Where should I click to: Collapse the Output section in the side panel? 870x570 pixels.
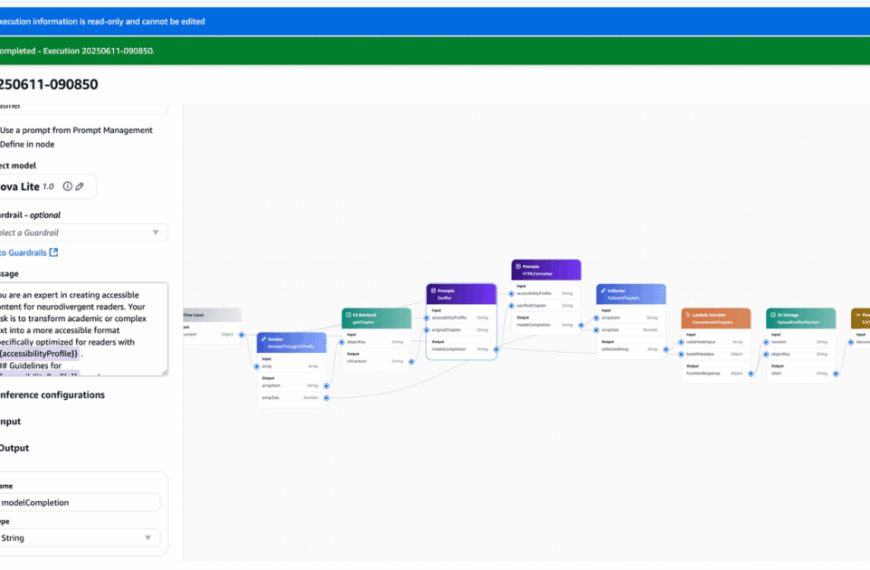pos(14,448)
